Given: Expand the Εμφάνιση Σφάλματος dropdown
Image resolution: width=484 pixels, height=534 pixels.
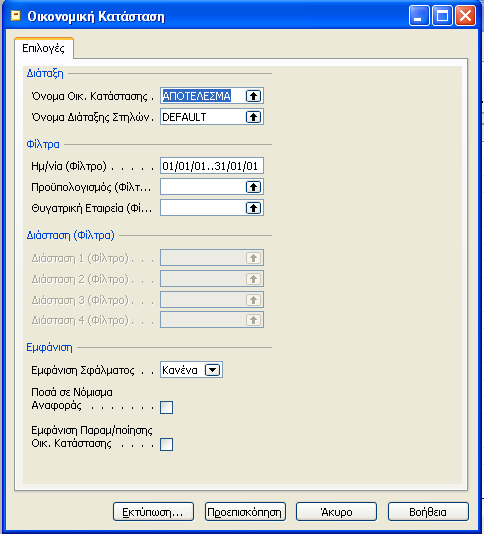Looking at the screenshot, I should [213, 370].
